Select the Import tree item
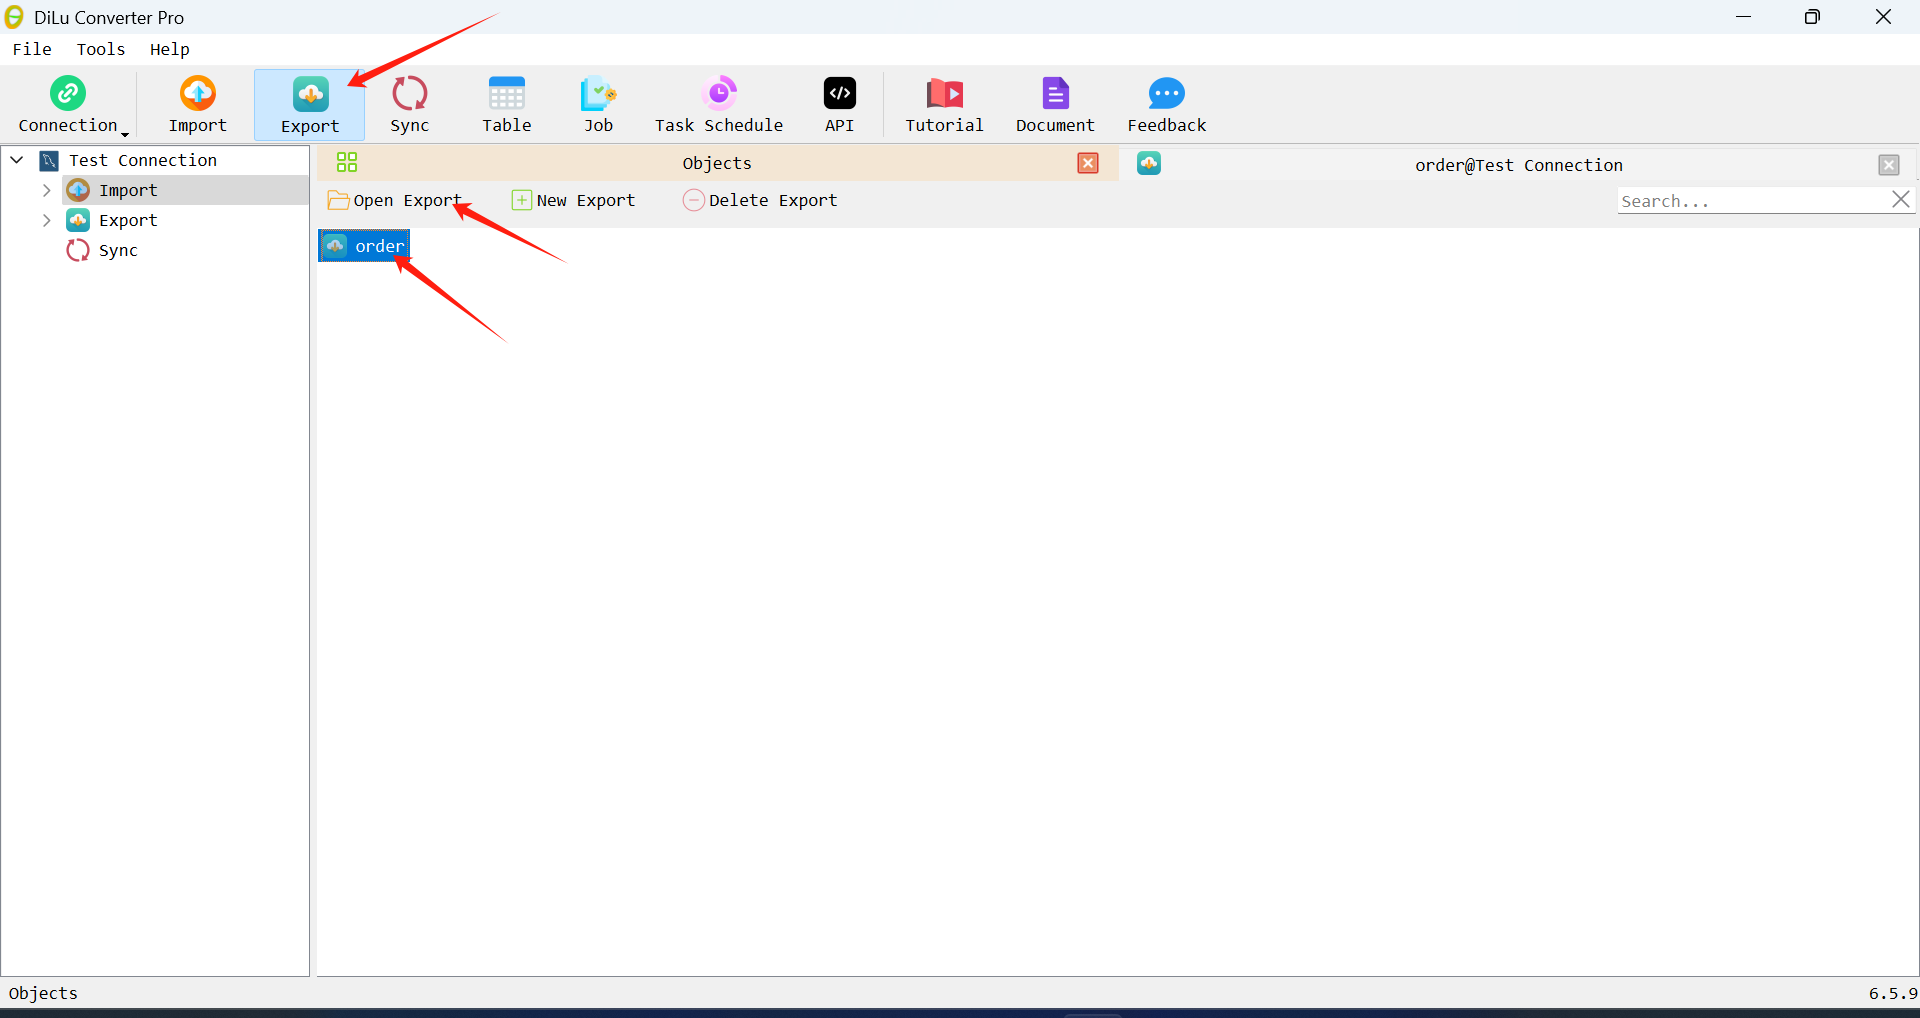 [128, 190]
